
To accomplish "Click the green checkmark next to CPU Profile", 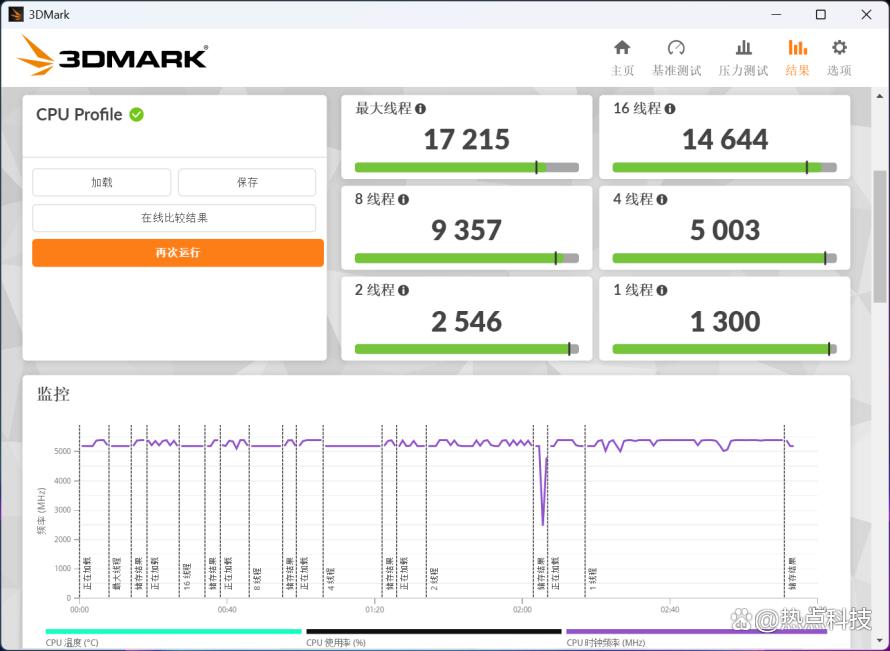I will tap(136, 115).
